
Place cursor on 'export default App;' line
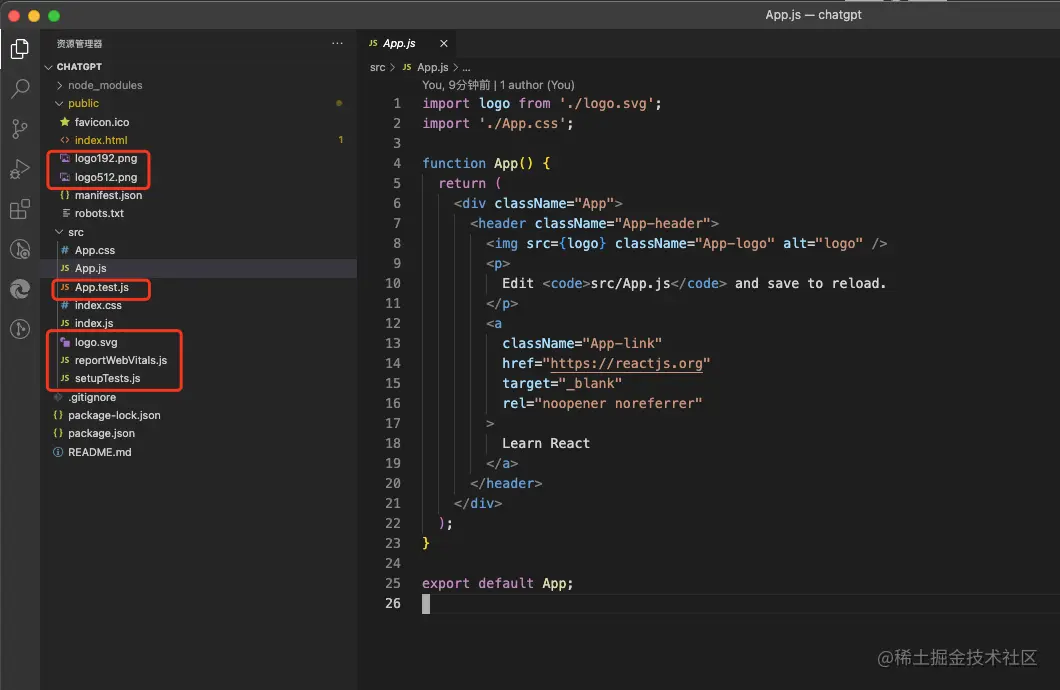click(x=498, y=583)
